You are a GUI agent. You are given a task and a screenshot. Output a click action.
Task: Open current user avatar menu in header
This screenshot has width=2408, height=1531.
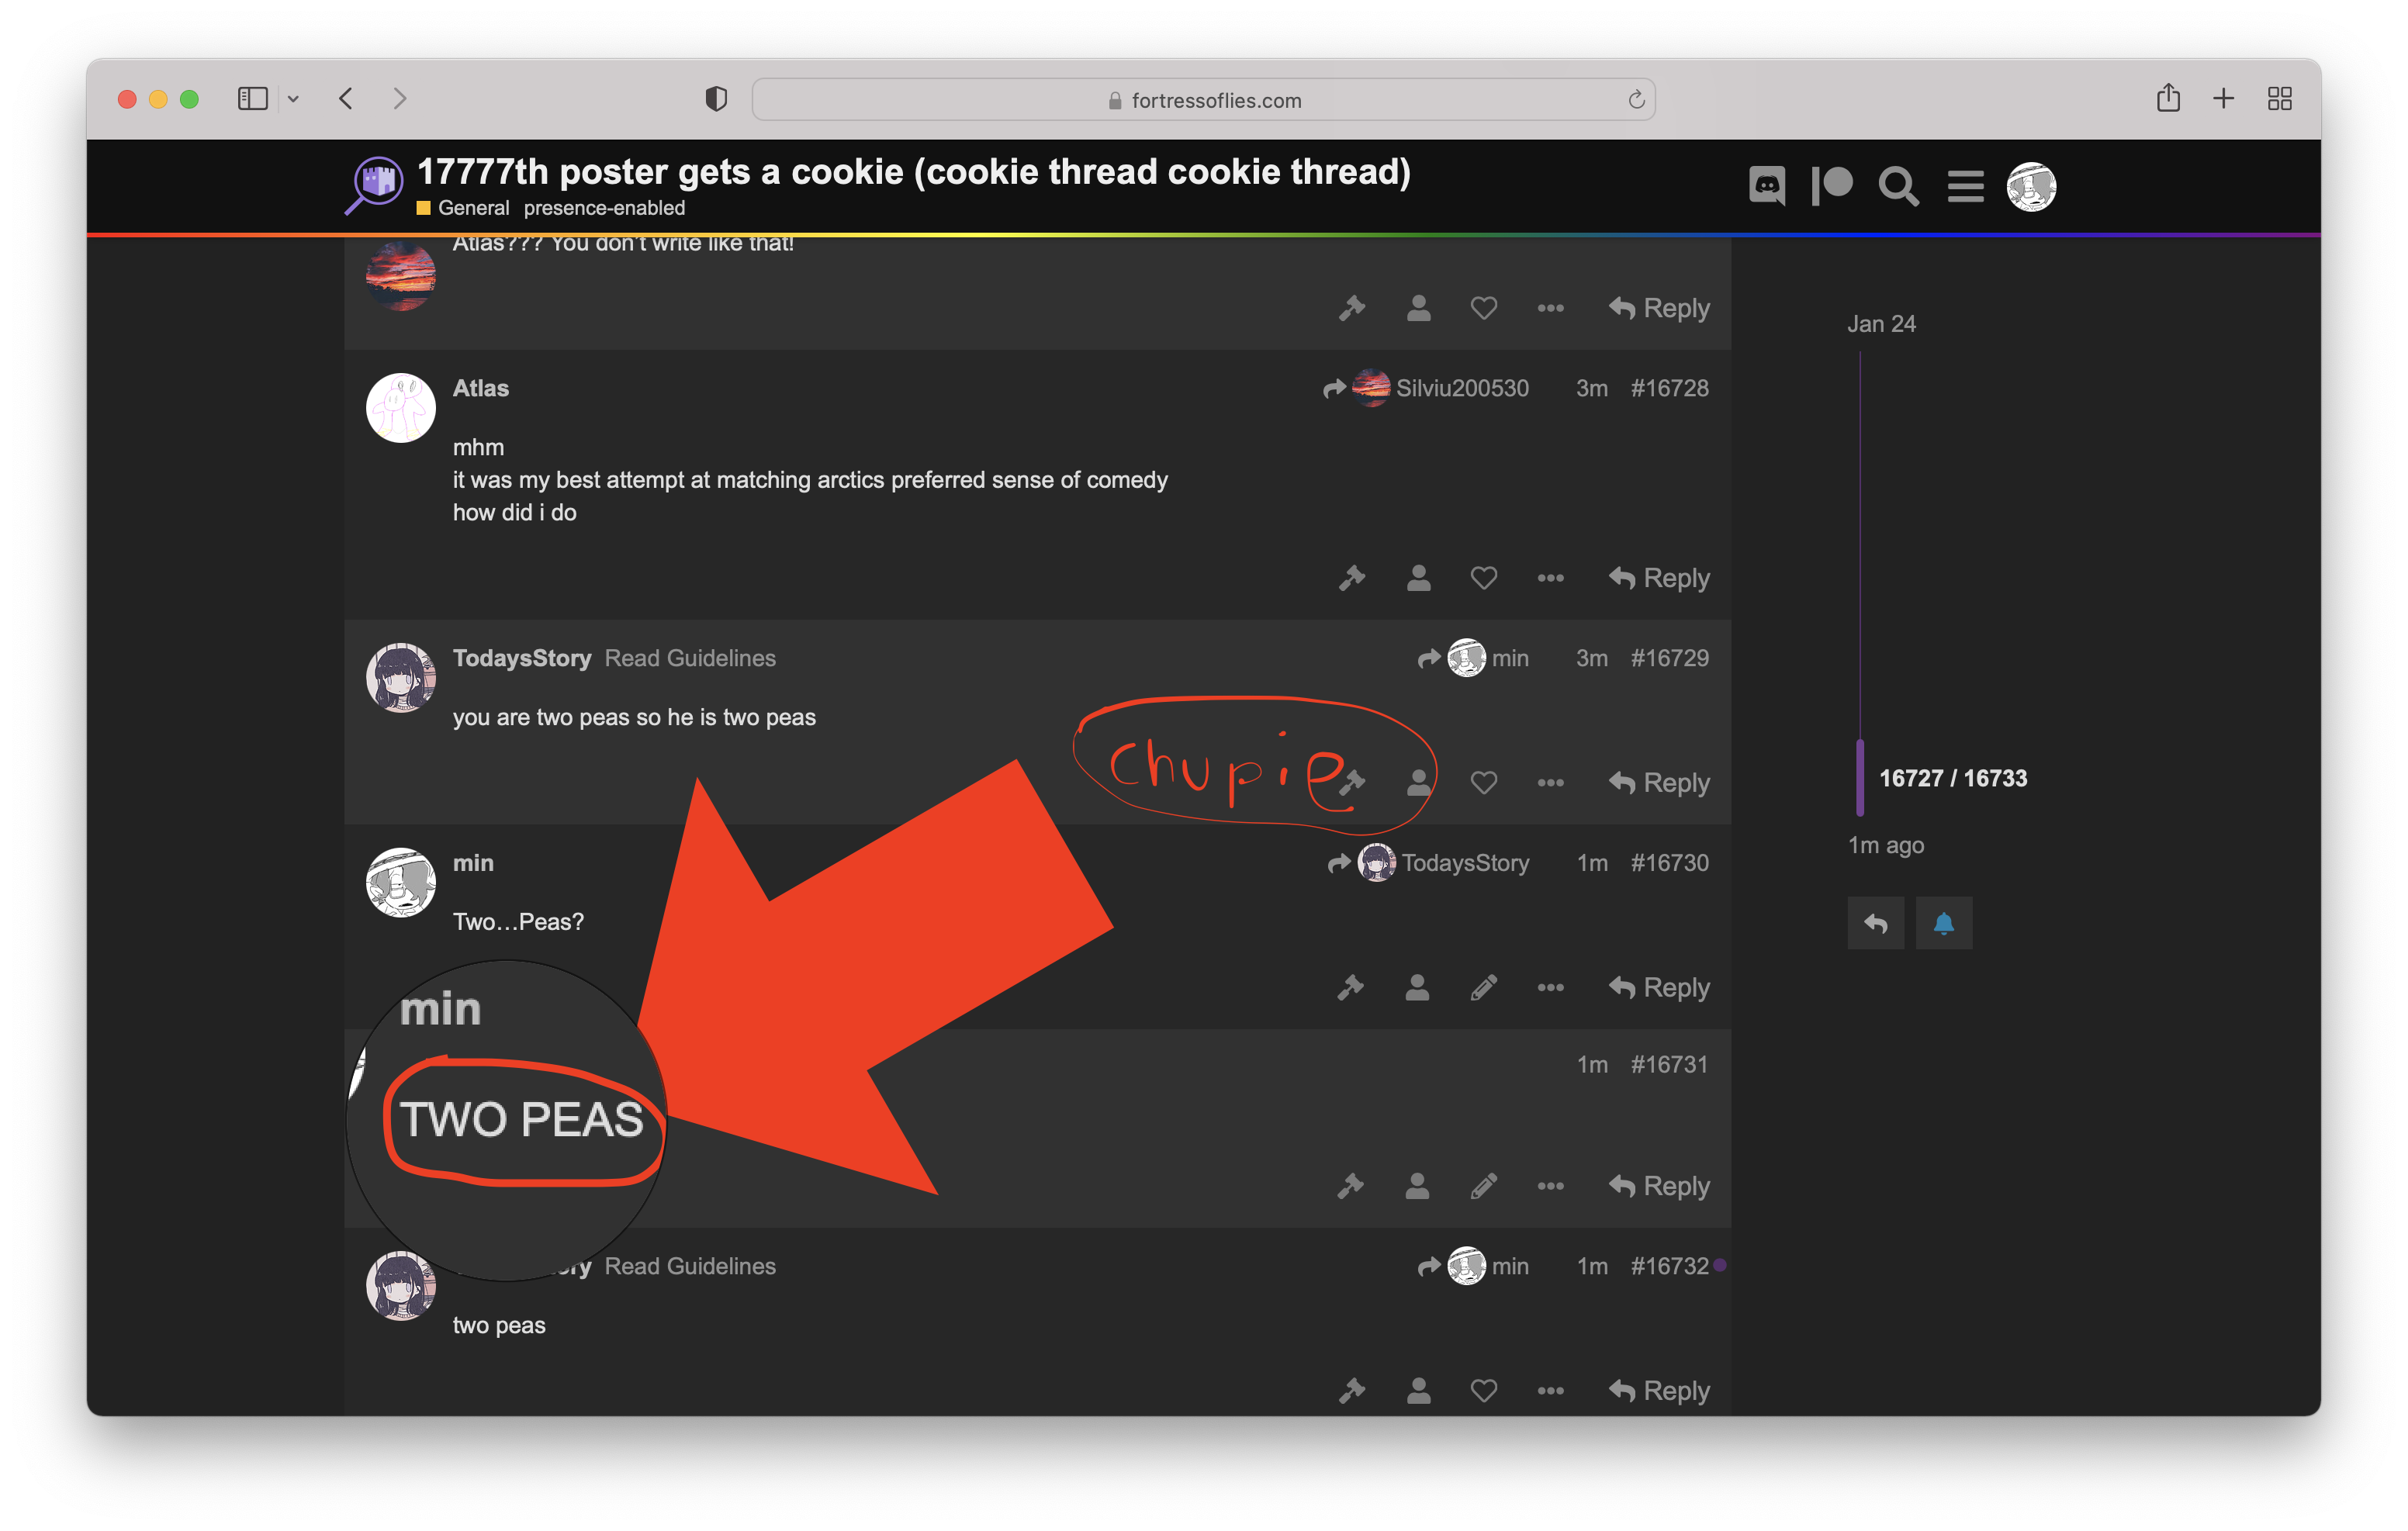pyautogui.click(x=2031, y=186)
